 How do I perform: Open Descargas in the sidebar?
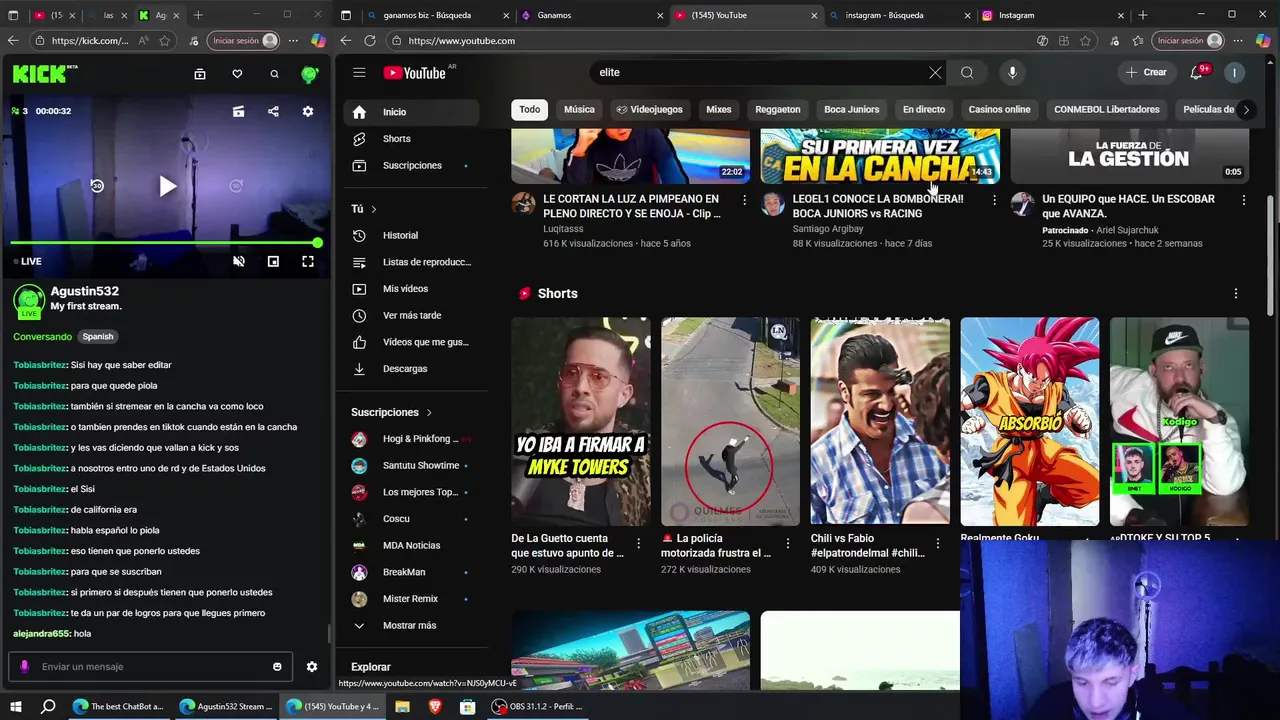(x=413, y=369)
